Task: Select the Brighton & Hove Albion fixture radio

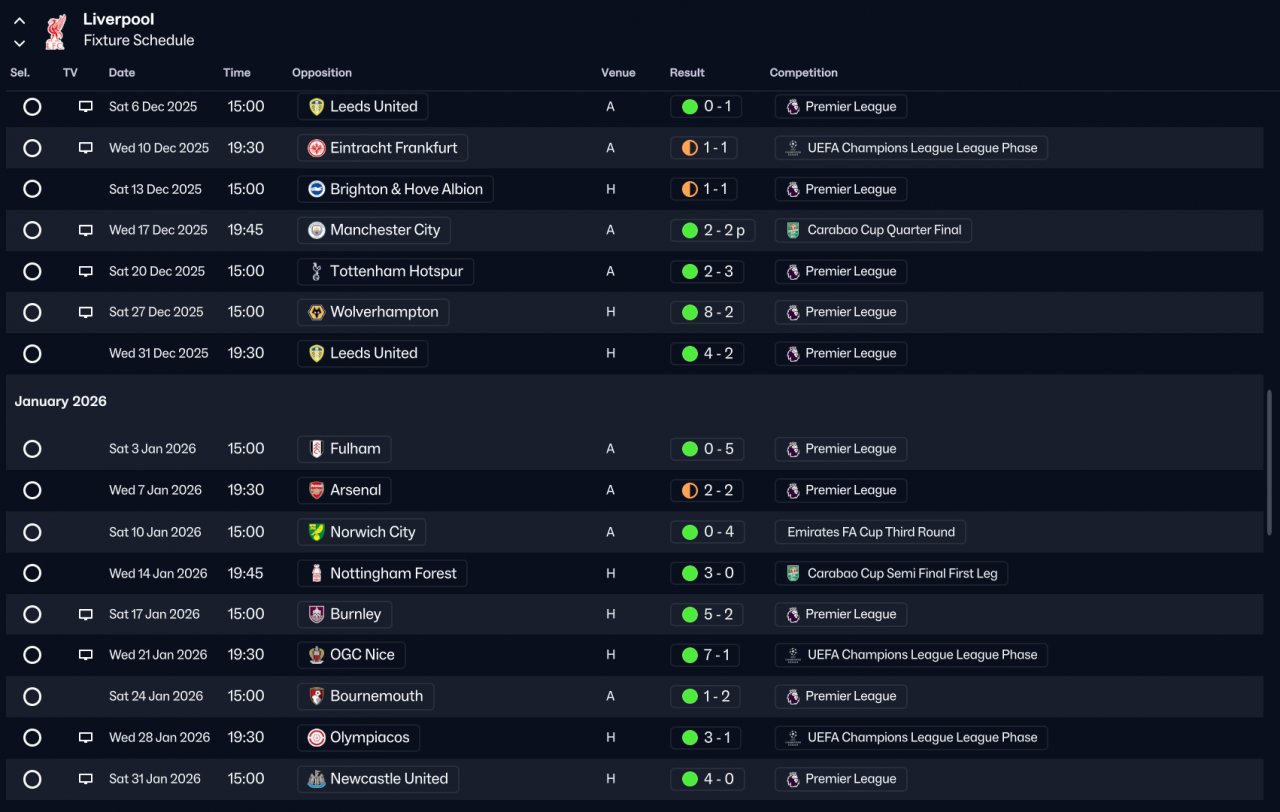Action: coord(32,189)
